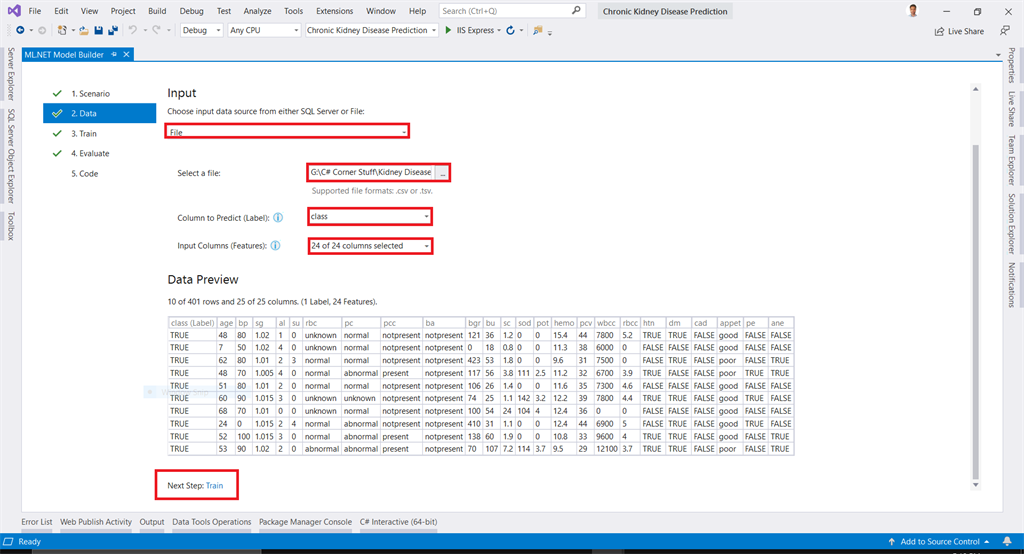Click the class (Label) column header
The image size is (1024, 554).
click(192, 323)
